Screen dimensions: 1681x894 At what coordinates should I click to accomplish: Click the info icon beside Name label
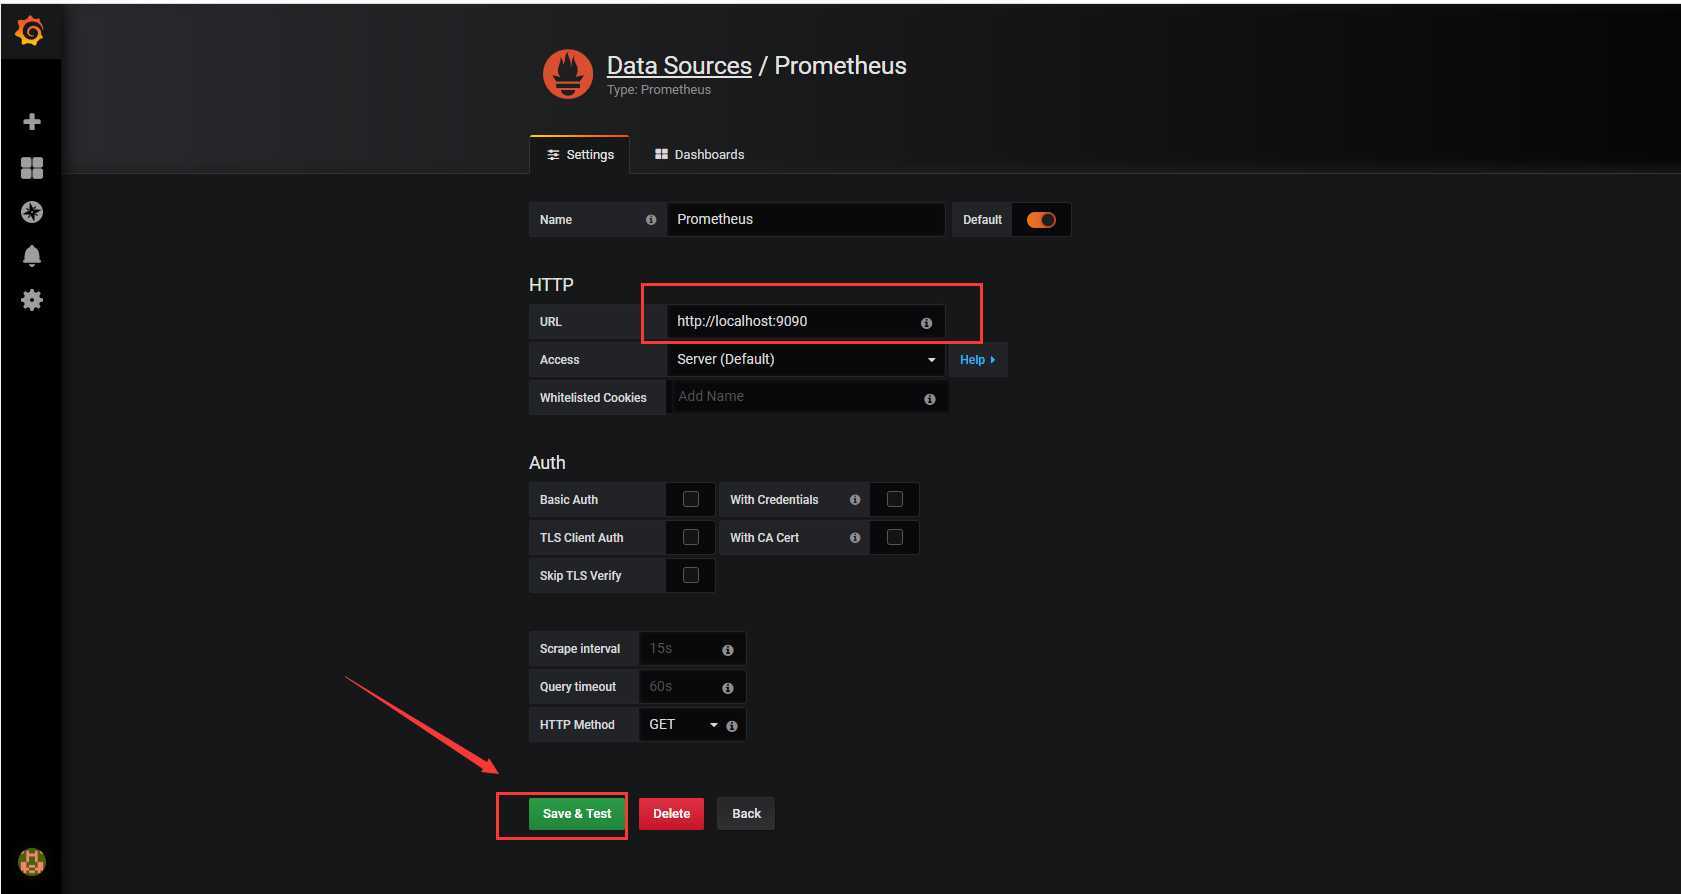click(x=651, y=220)
